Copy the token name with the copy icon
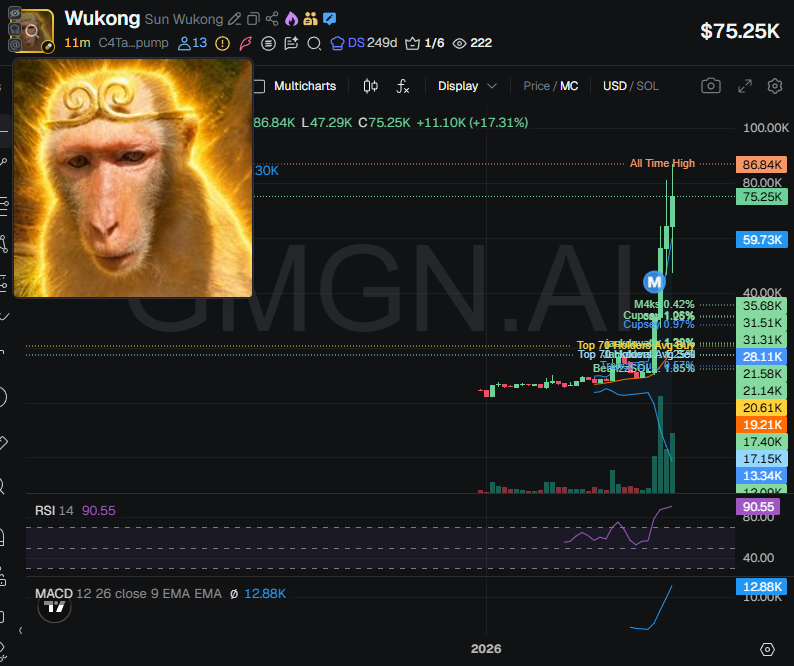The image size is (794, 666). click(253, 19)
